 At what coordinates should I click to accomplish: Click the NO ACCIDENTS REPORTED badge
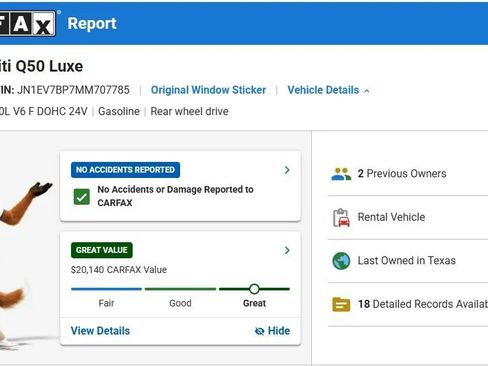[125, 170]
